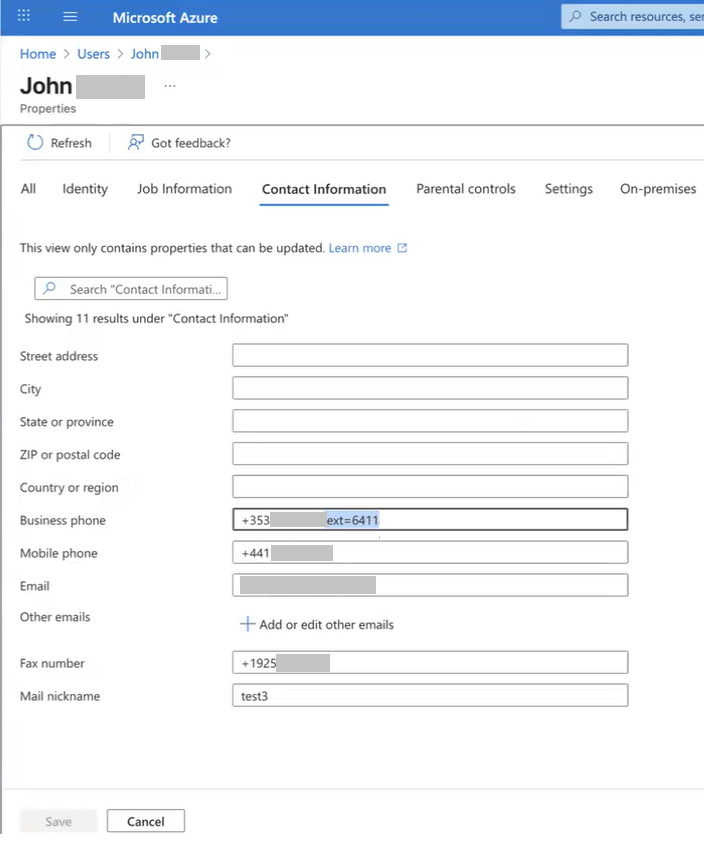Open the On-premises tab
This screenshot has width=704, height=852.
[658, 189]
